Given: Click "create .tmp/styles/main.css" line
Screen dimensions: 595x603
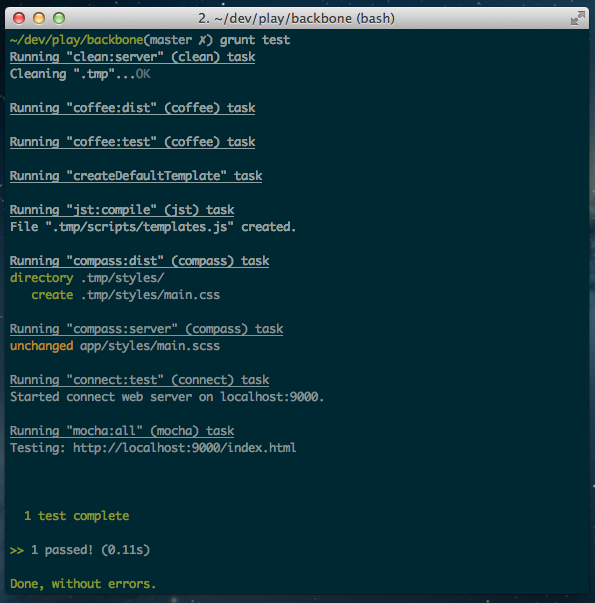Looking at the screenshot, I should 125,295.
